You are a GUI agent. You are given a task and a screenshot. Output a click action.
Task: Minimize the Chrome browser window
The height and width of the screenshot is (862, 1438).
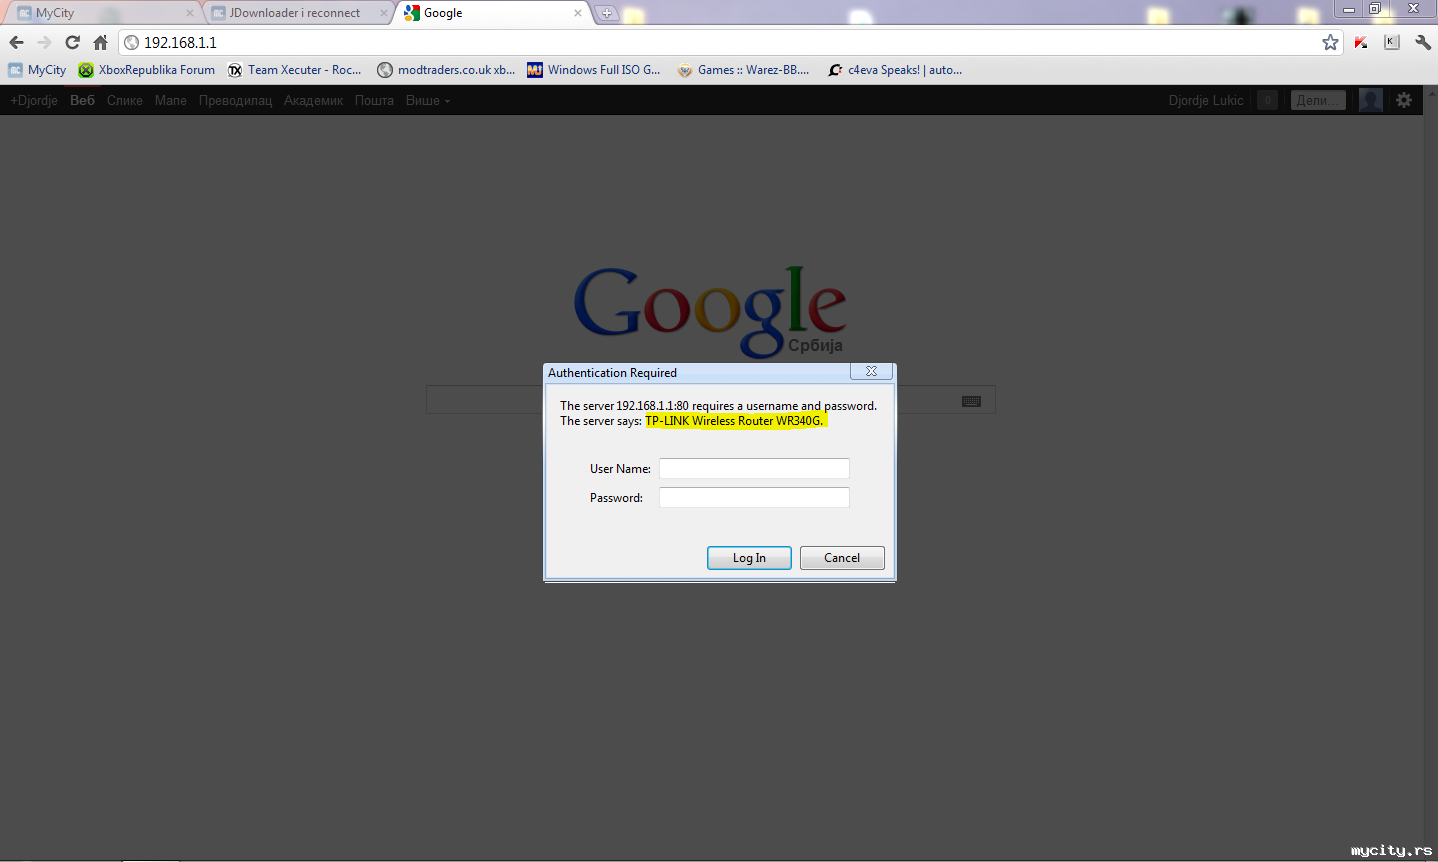(x=1349, y=9)
